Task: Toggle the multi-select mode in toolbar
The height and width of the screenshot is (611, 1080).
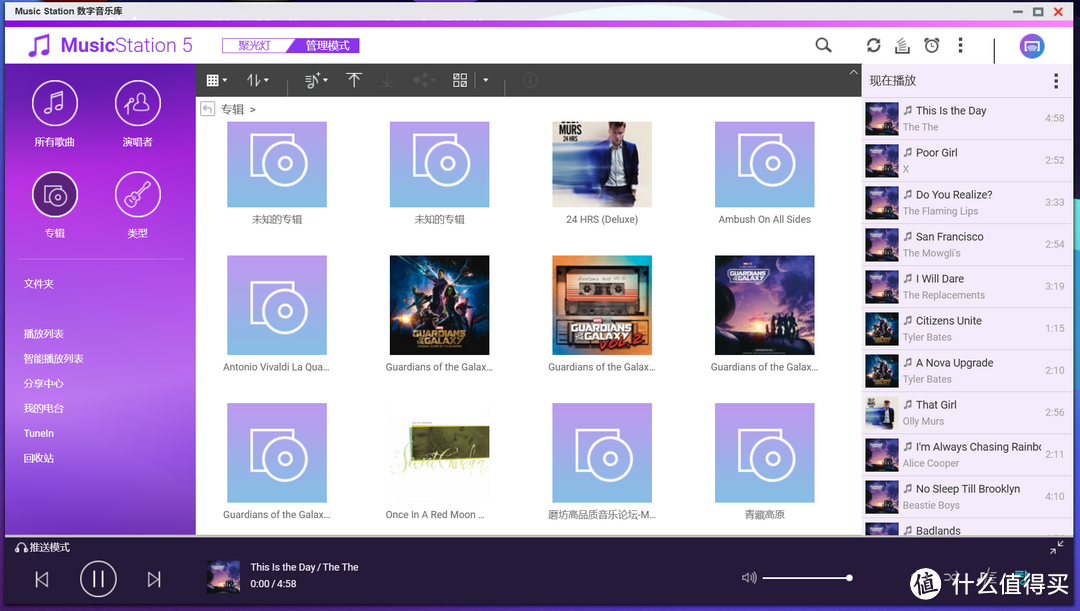Action: (460, 80)
